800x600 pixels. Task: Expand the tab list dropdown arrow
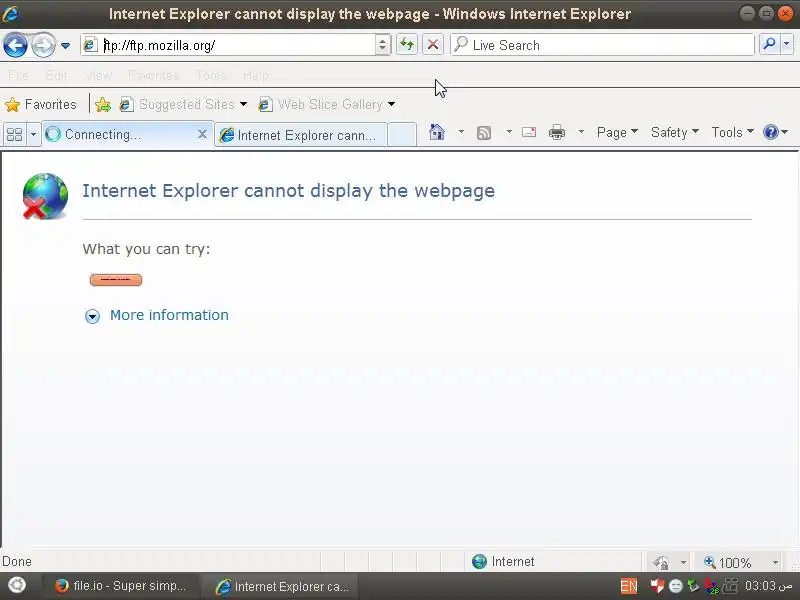pos(33,135)
